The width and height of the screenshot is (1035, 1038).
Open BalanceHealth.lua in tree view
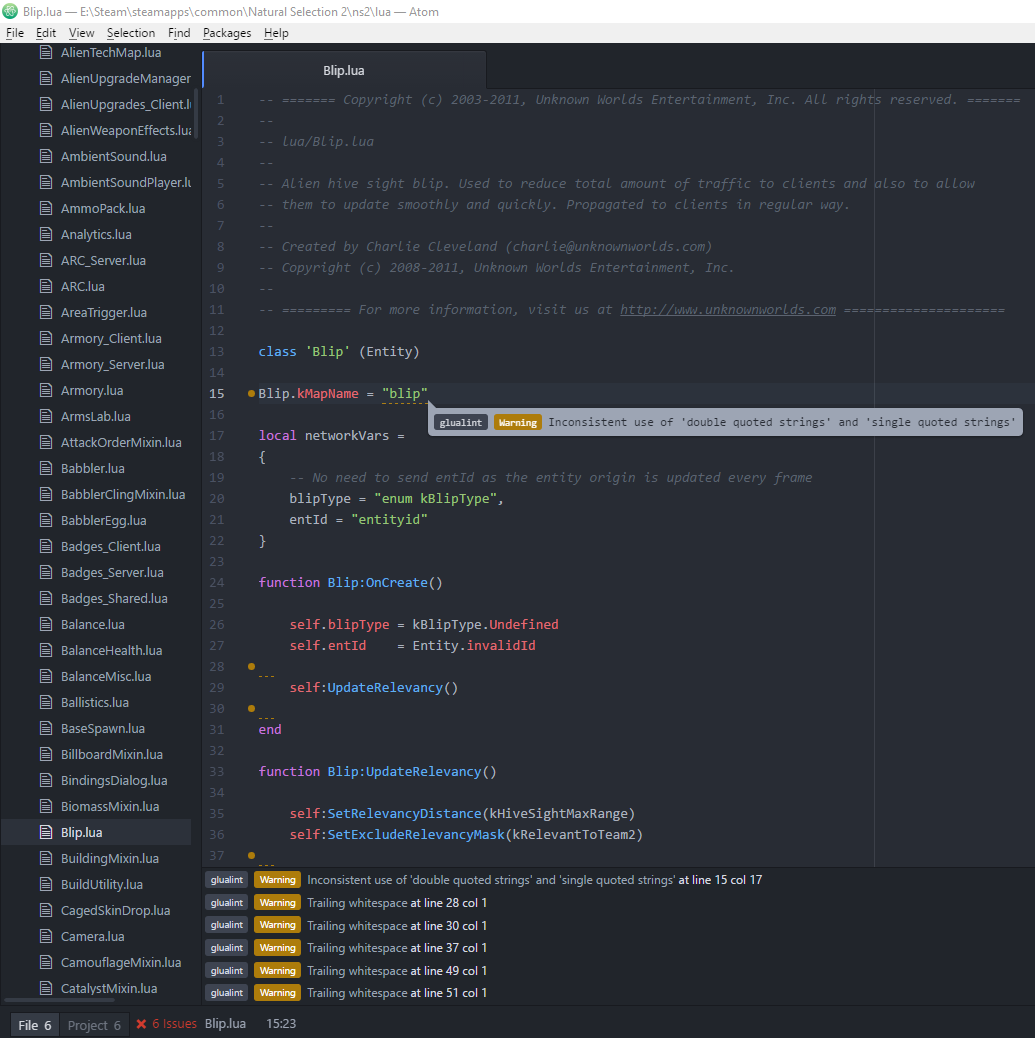(x=111, y=651)
